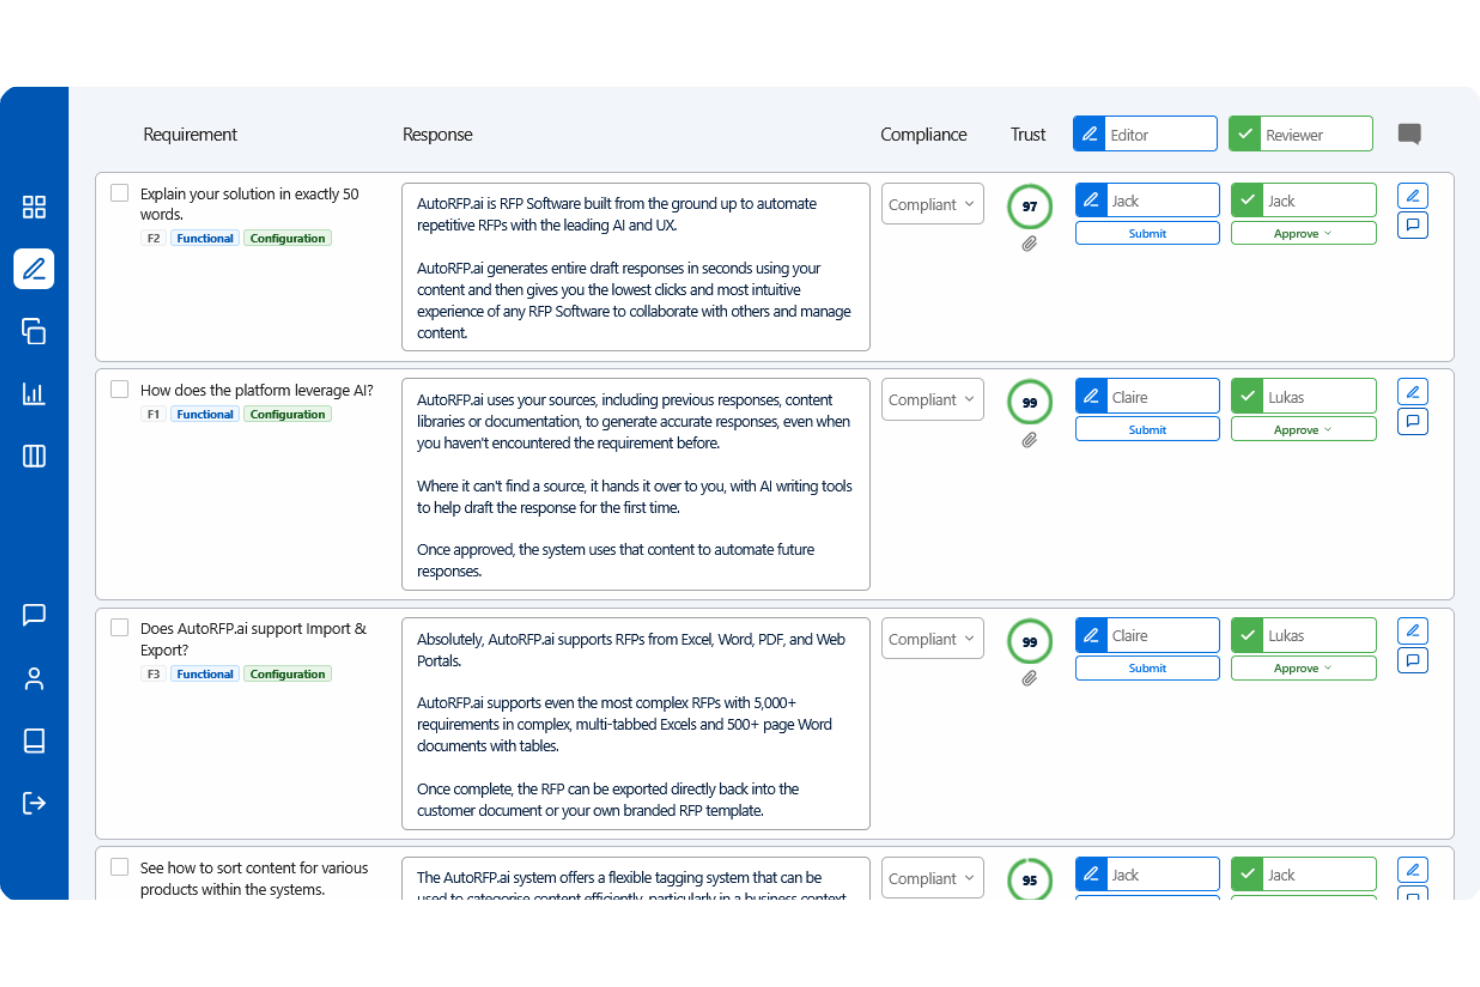Click the logout icon in sidebar
Viewport: 1480px width, 987px height.
34,803
